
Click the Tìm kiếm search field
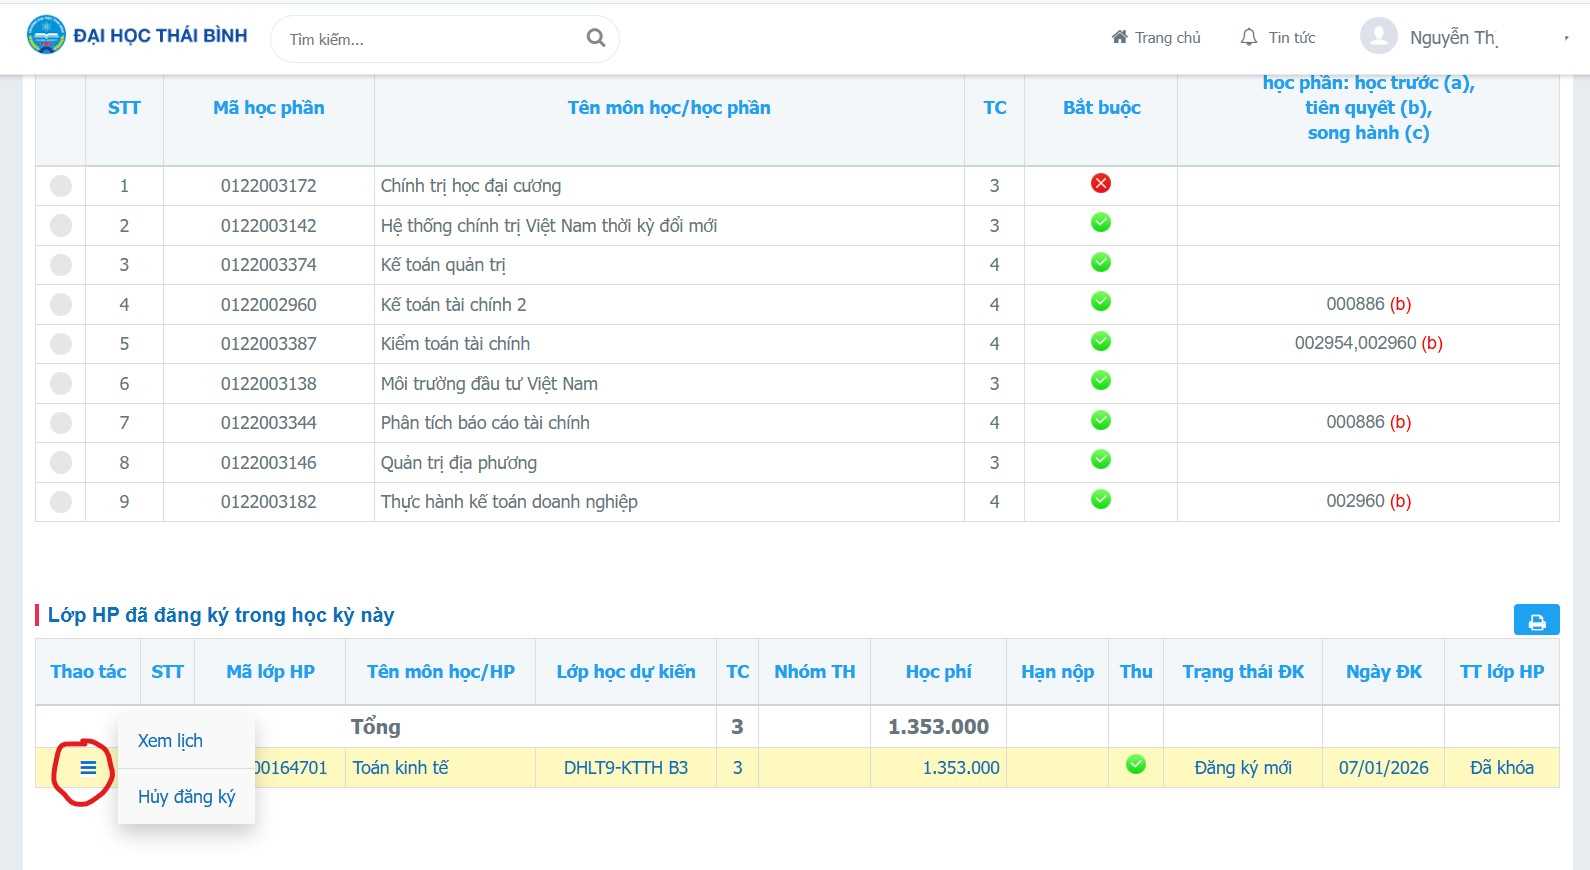pos(430,39)
